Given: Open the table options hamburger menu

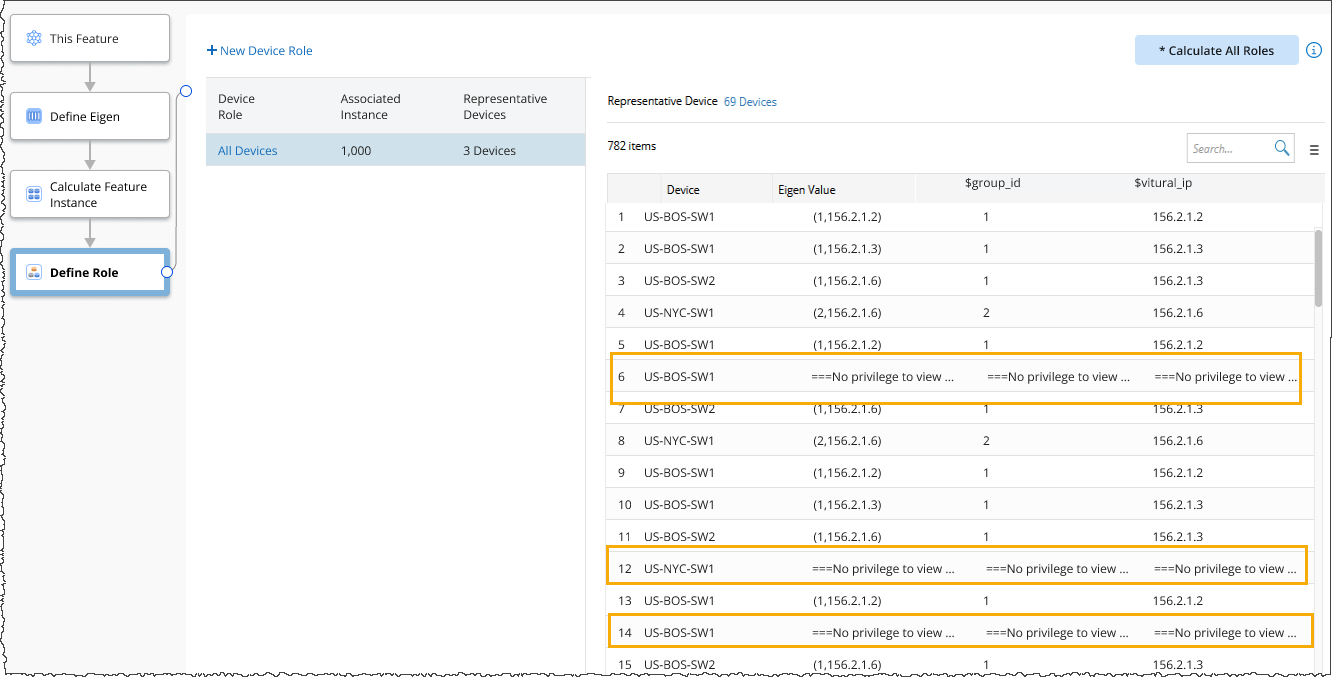Looking at the screenshot, I should (1314, 150).
